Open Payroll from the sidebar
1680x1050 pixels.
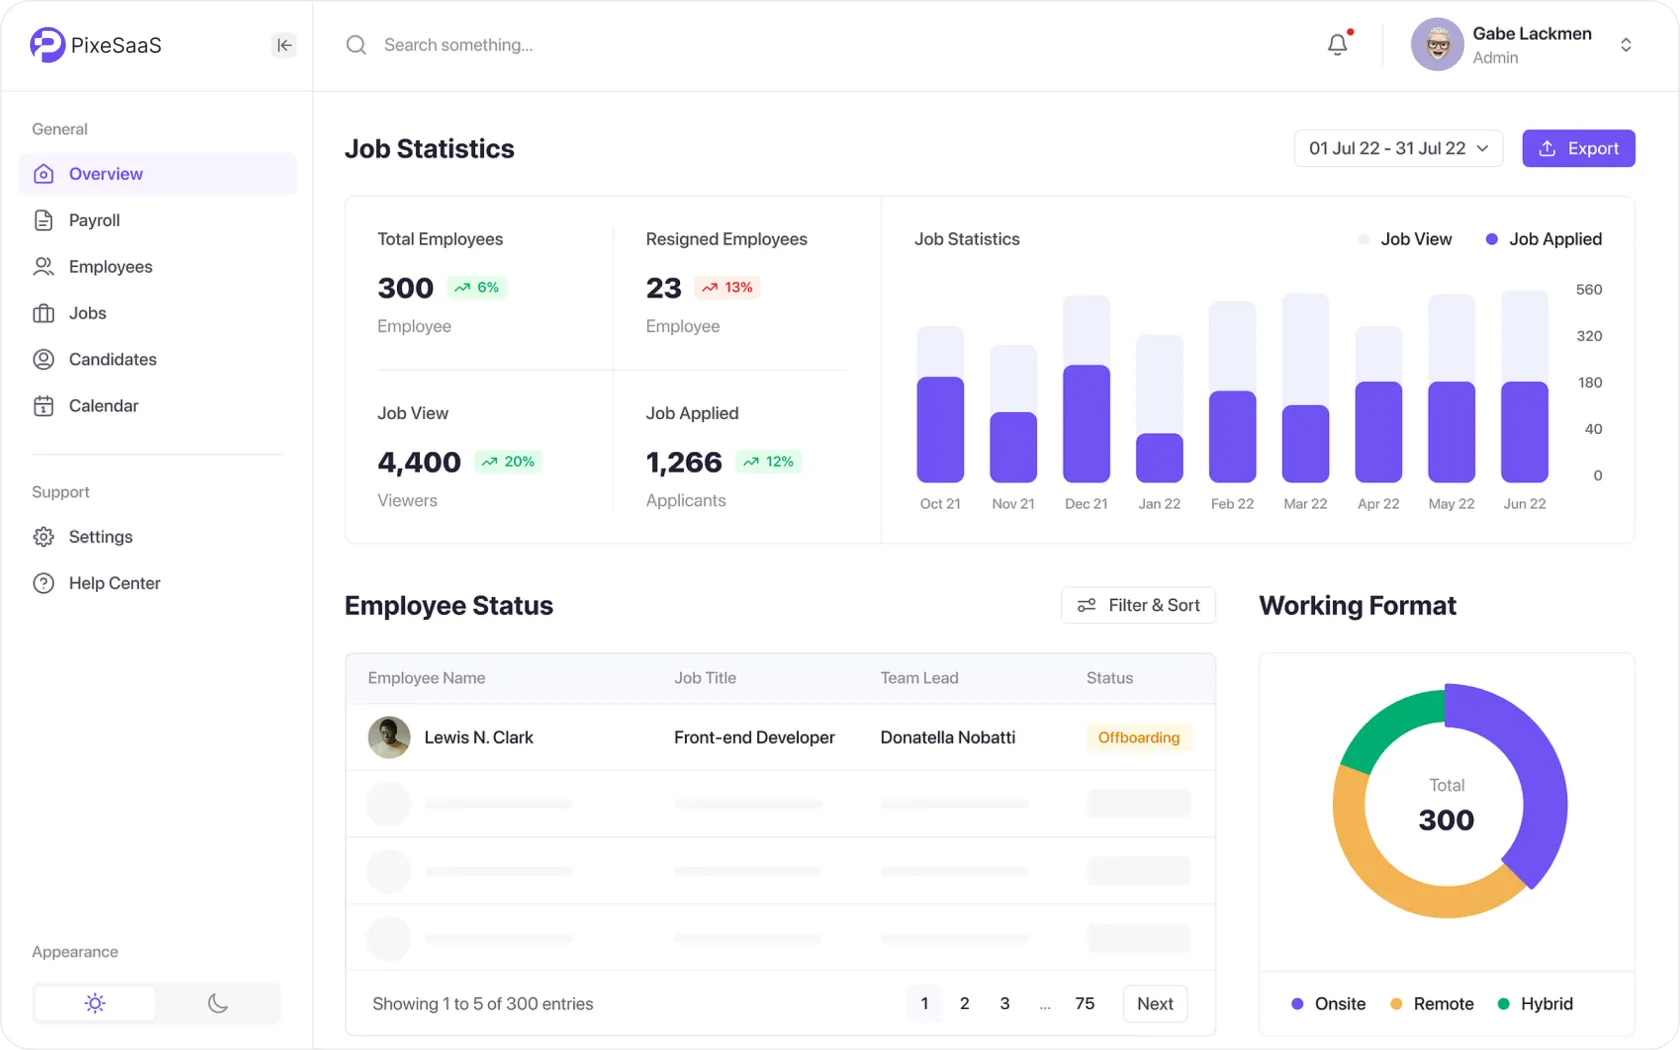94,220
